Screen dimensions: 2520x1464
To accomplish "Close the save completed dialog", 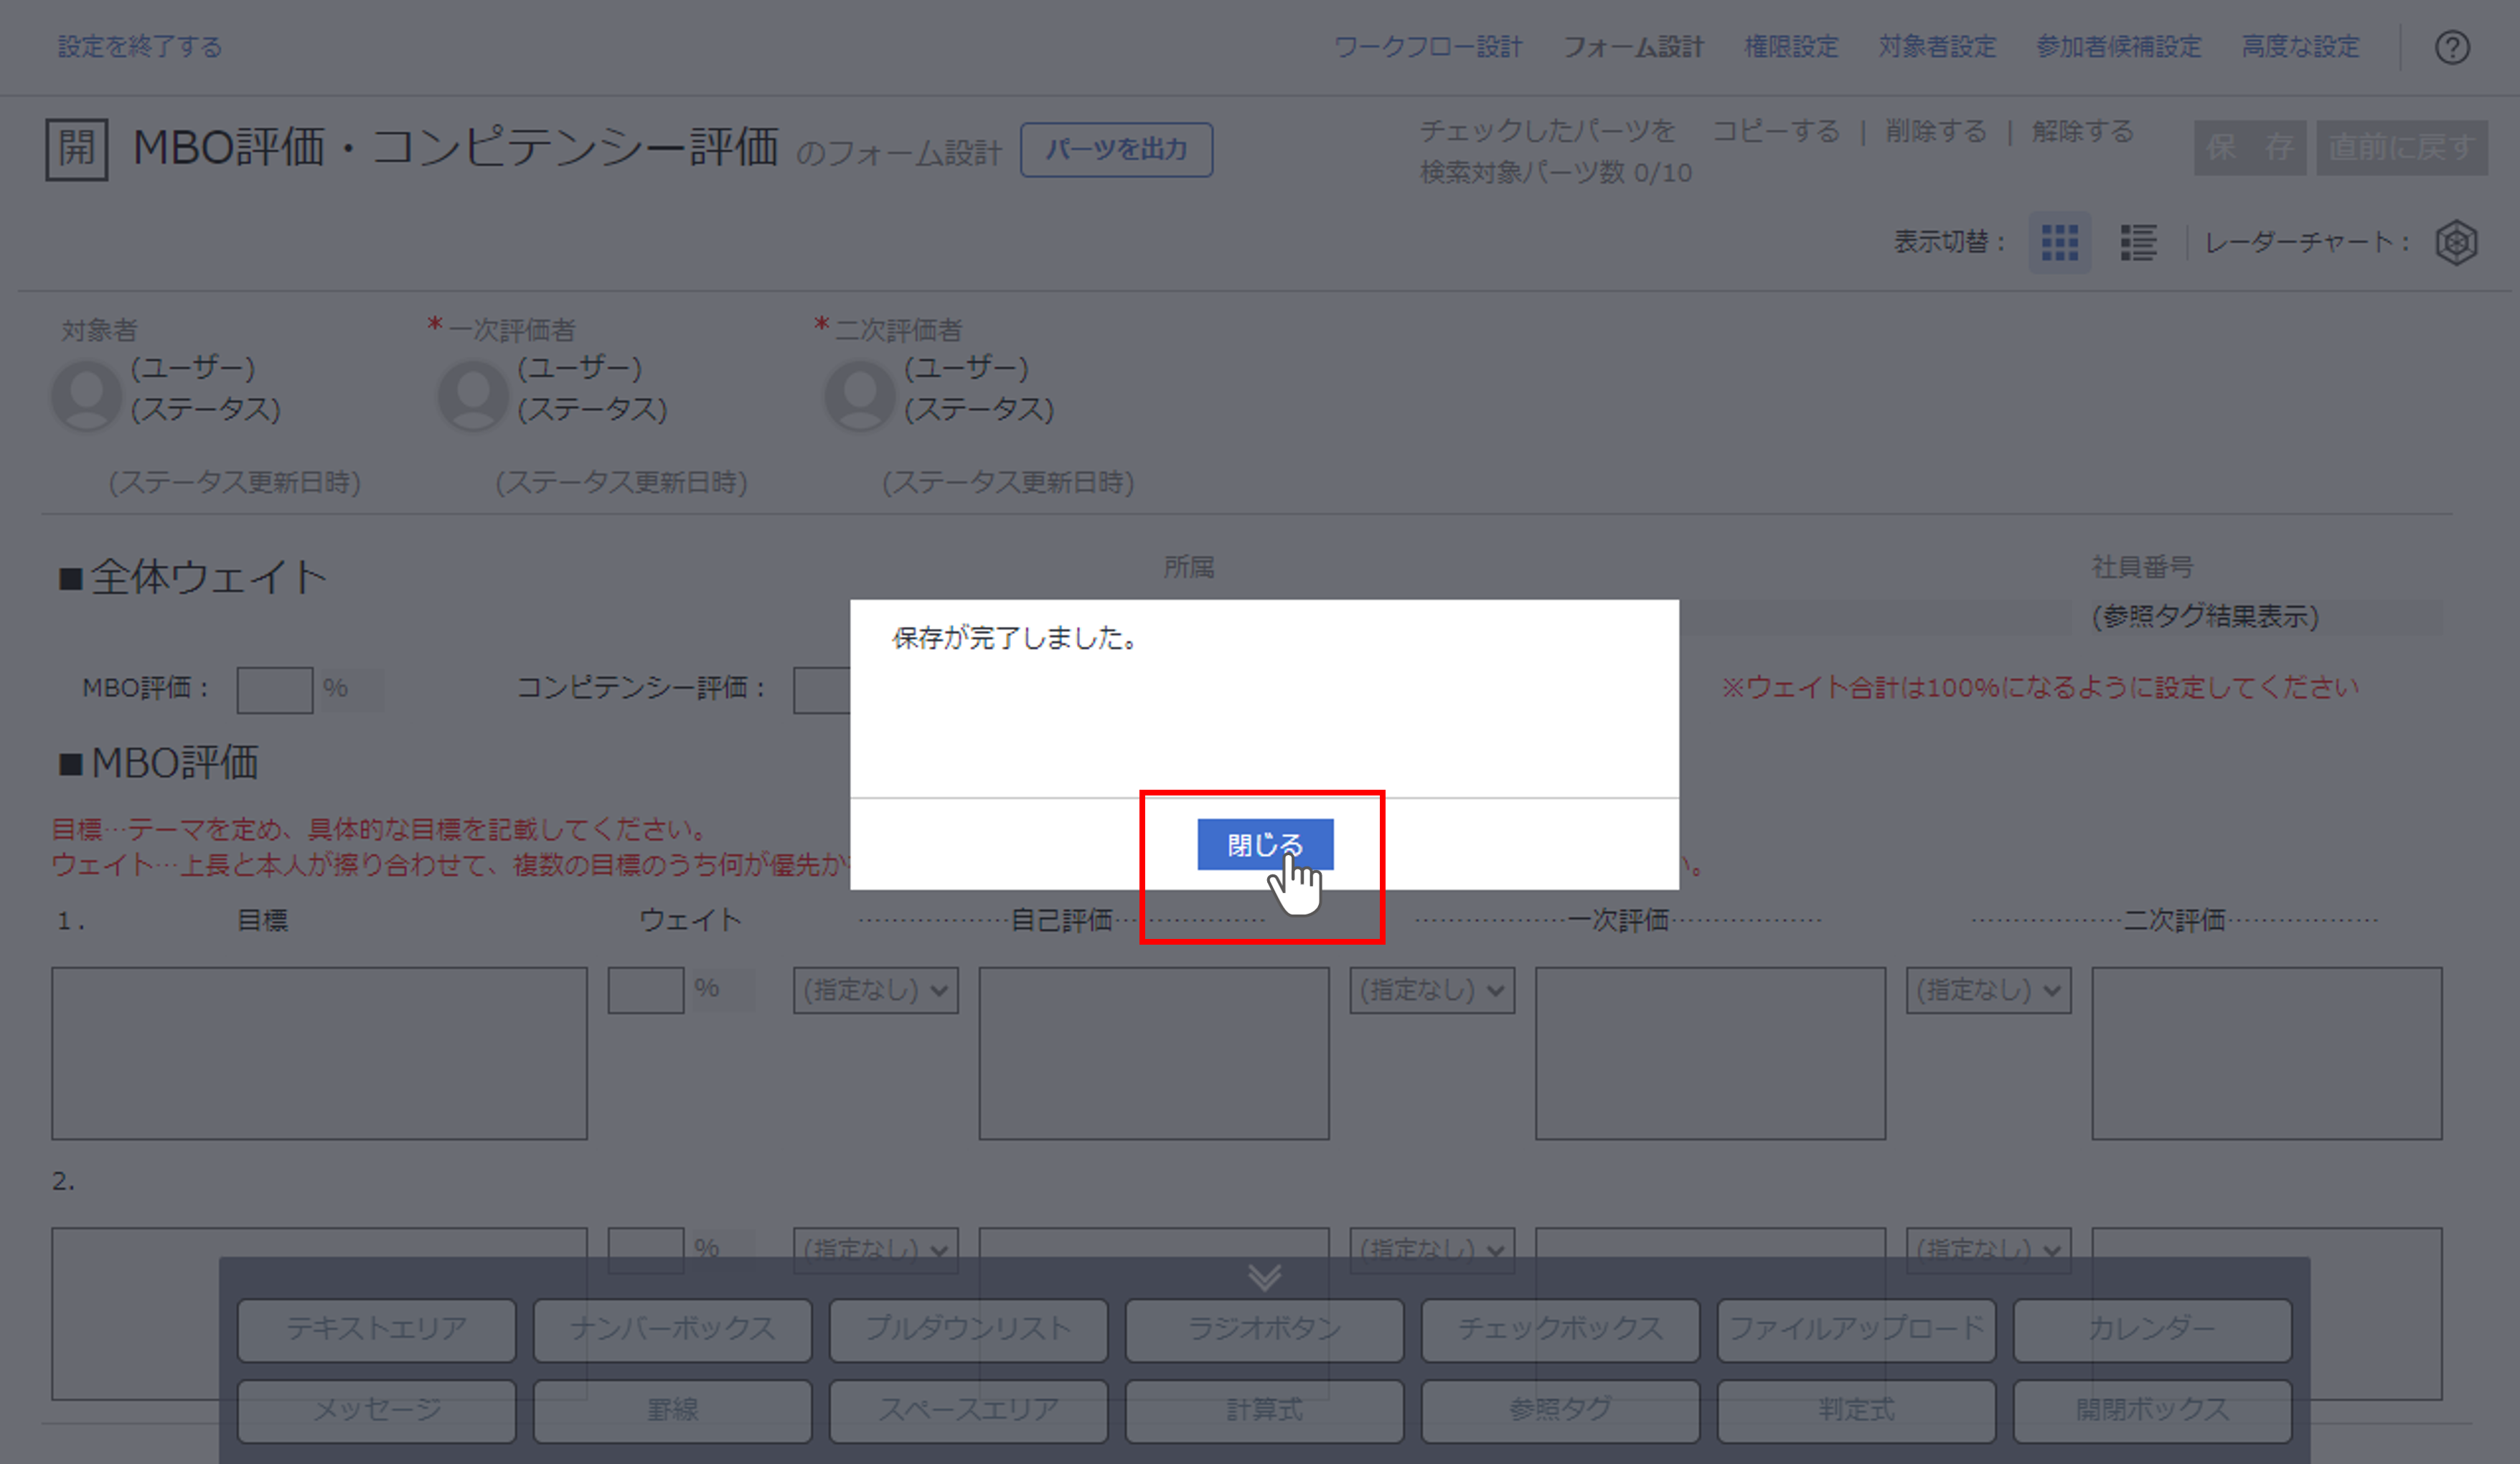I will point(1265,844).
